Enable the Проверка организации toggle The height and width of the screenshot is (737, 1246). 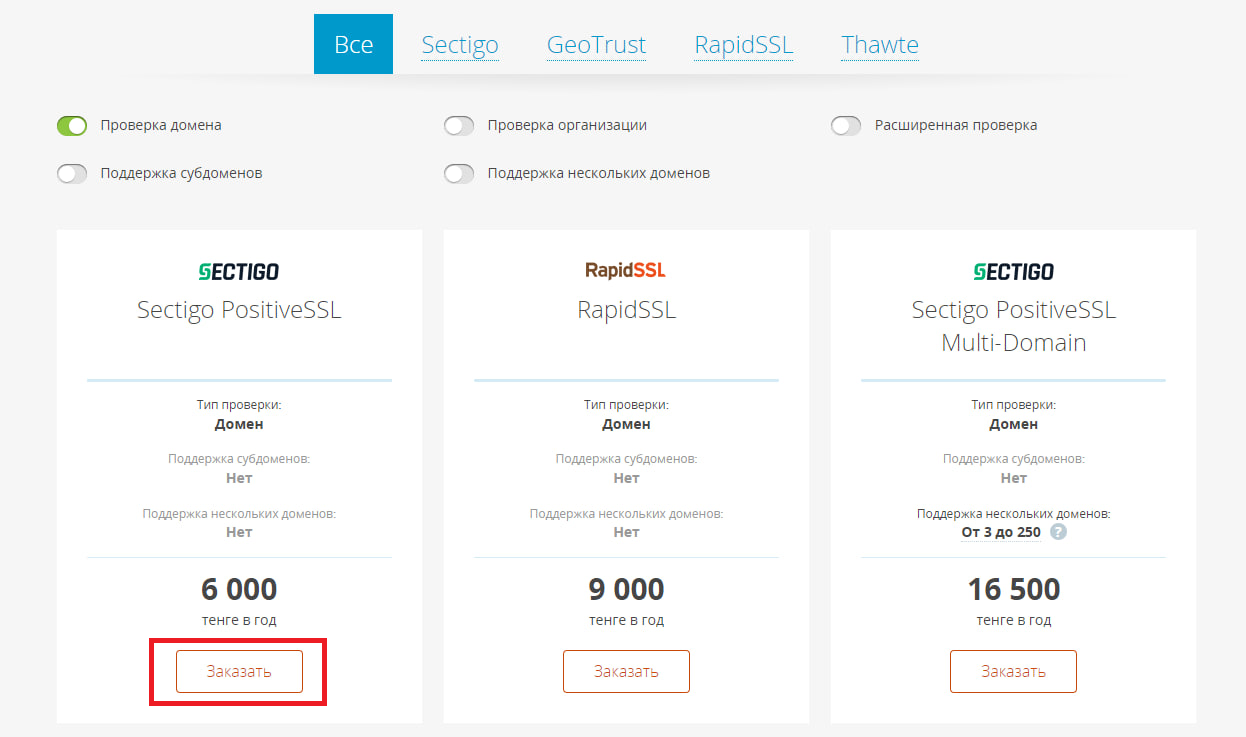click(459, 126)
